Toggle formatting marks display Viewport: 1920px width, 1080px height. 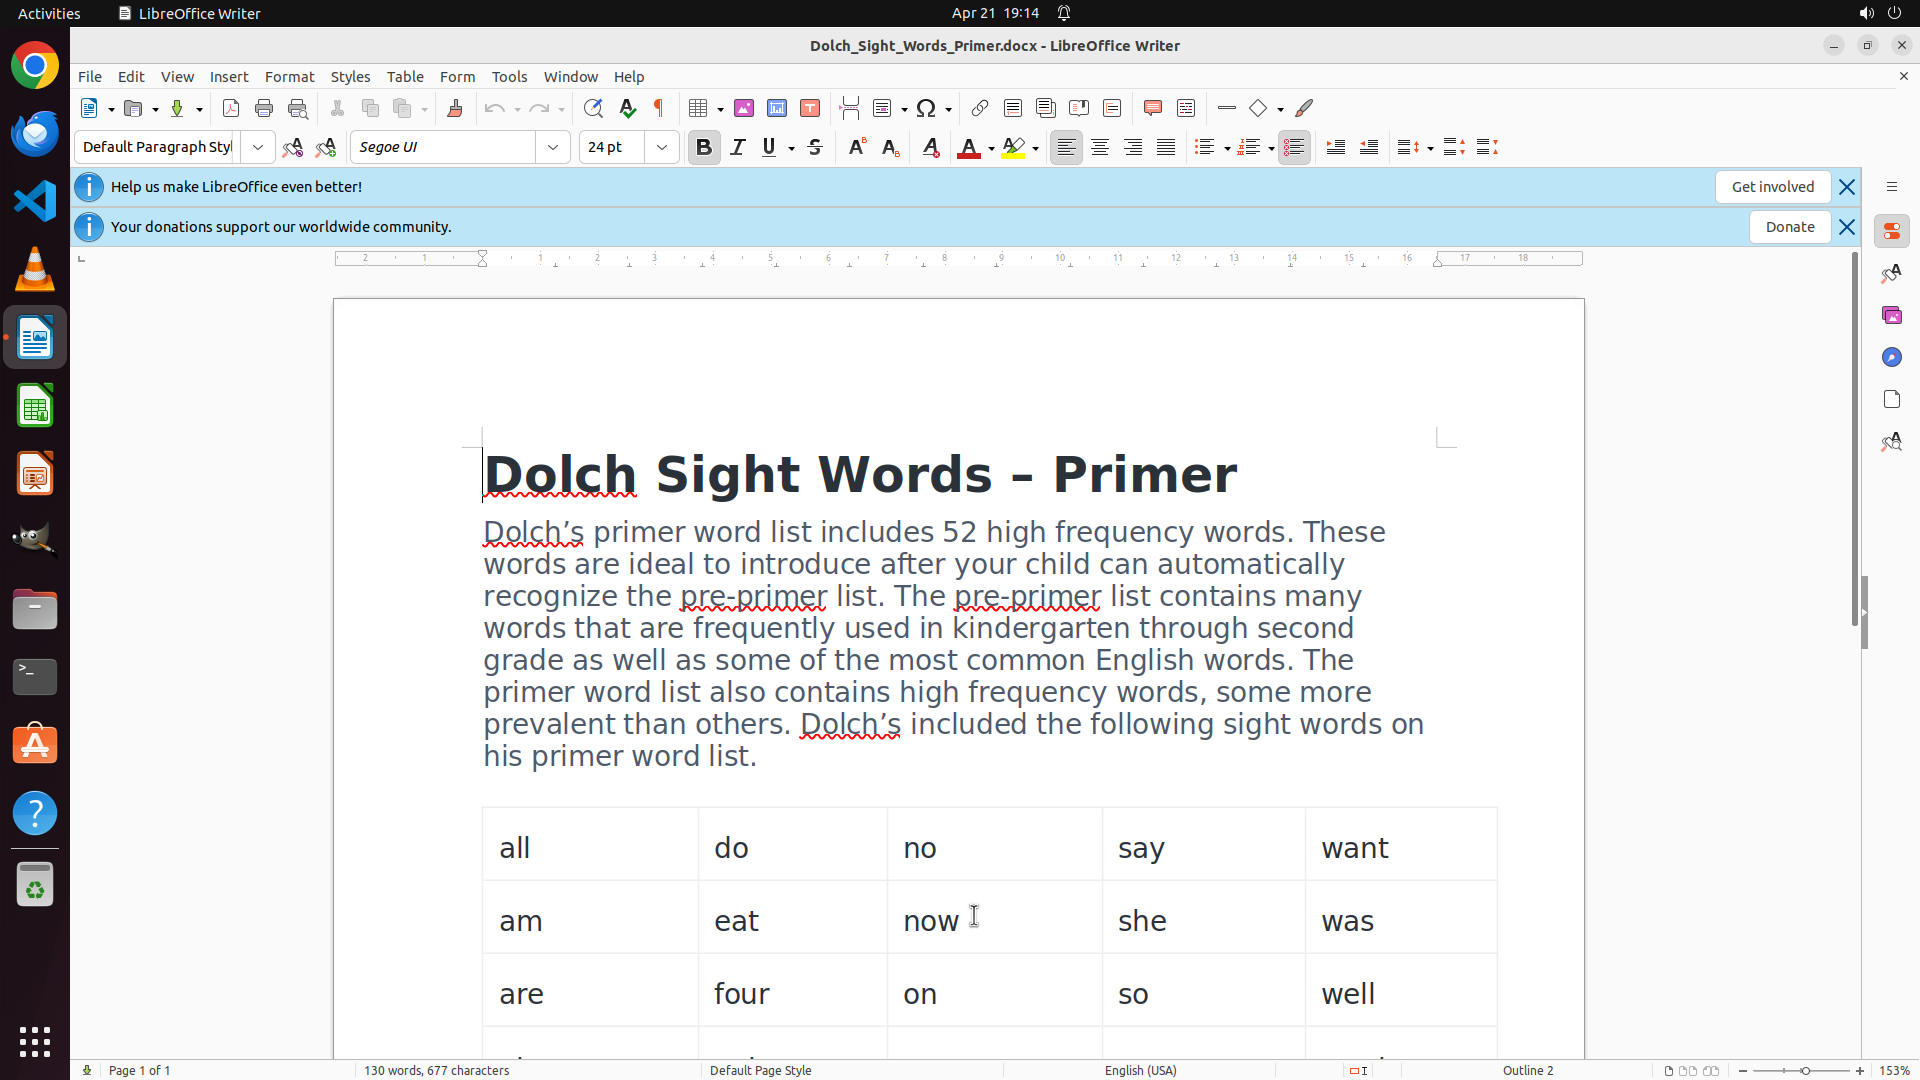(x=659, y=108)
